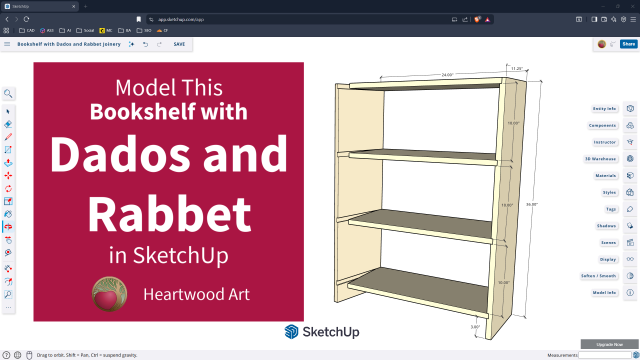Expand more tools via the three-dots button
This screenshot has width=640, height=360.
coord(8,307)
